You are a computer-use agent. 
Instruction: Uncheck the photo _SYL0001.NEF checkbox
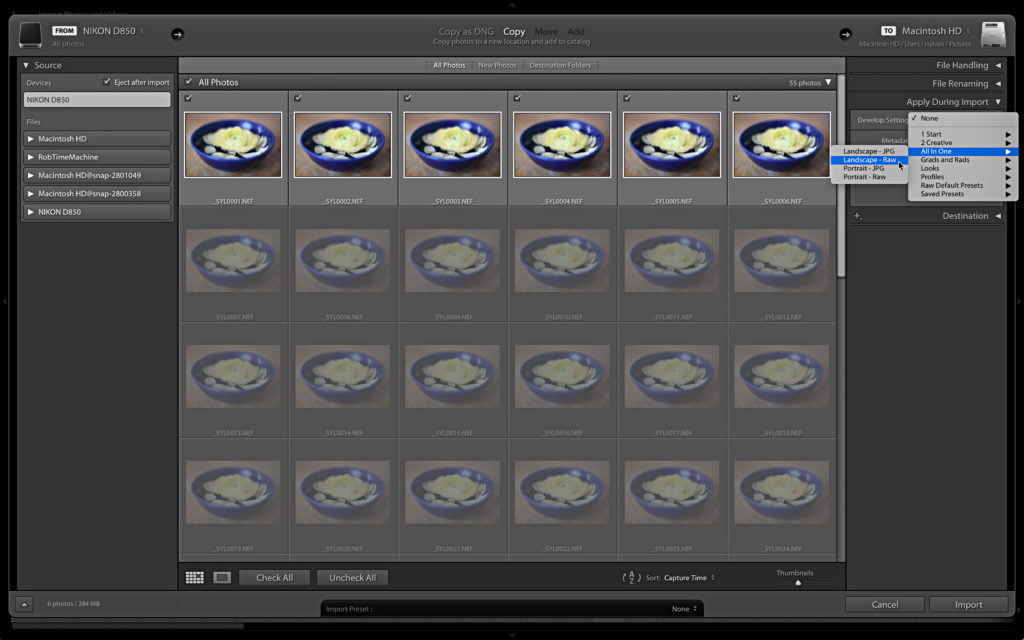[188, 98]
